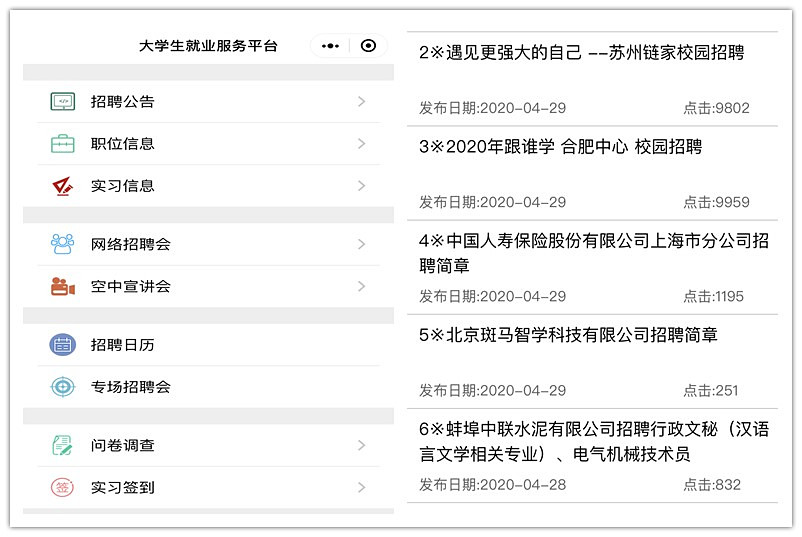This screenshot has height=537, width=802.
Task: Click the 空中宣讲会 video camera icon
Action: point(63,287)
